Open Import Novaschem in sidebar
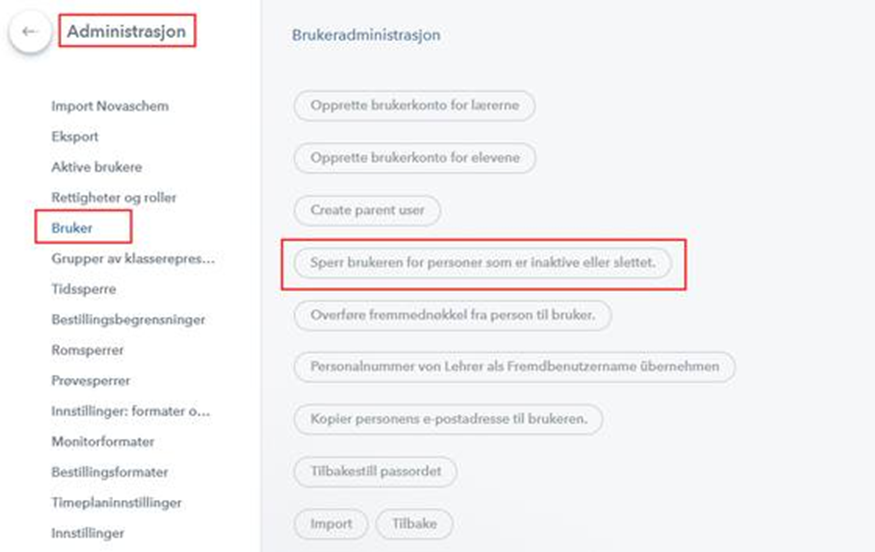Screen dimensions: 875x552 [x=110, y=106]
